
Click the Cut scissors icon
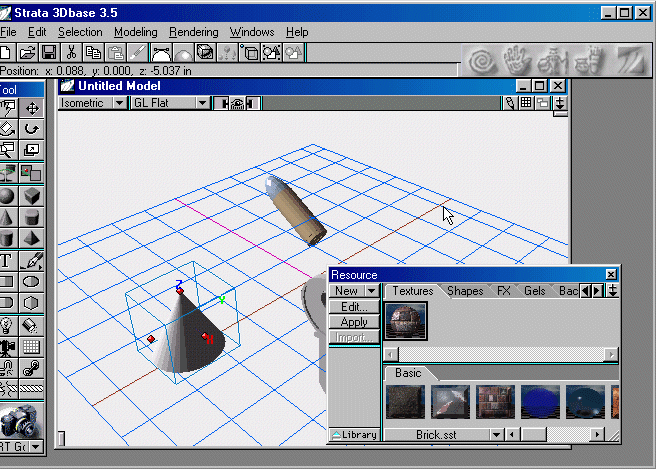tap(71, 53)
